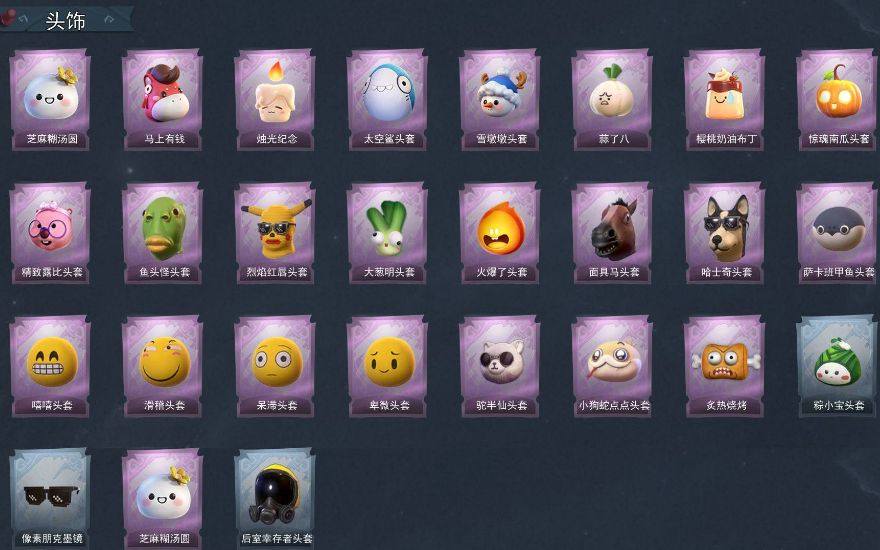The width and height of the screenshot is (880, 550).
Task: Select the 马上有钱 red horse headgear
Action: tap(163, 99)
